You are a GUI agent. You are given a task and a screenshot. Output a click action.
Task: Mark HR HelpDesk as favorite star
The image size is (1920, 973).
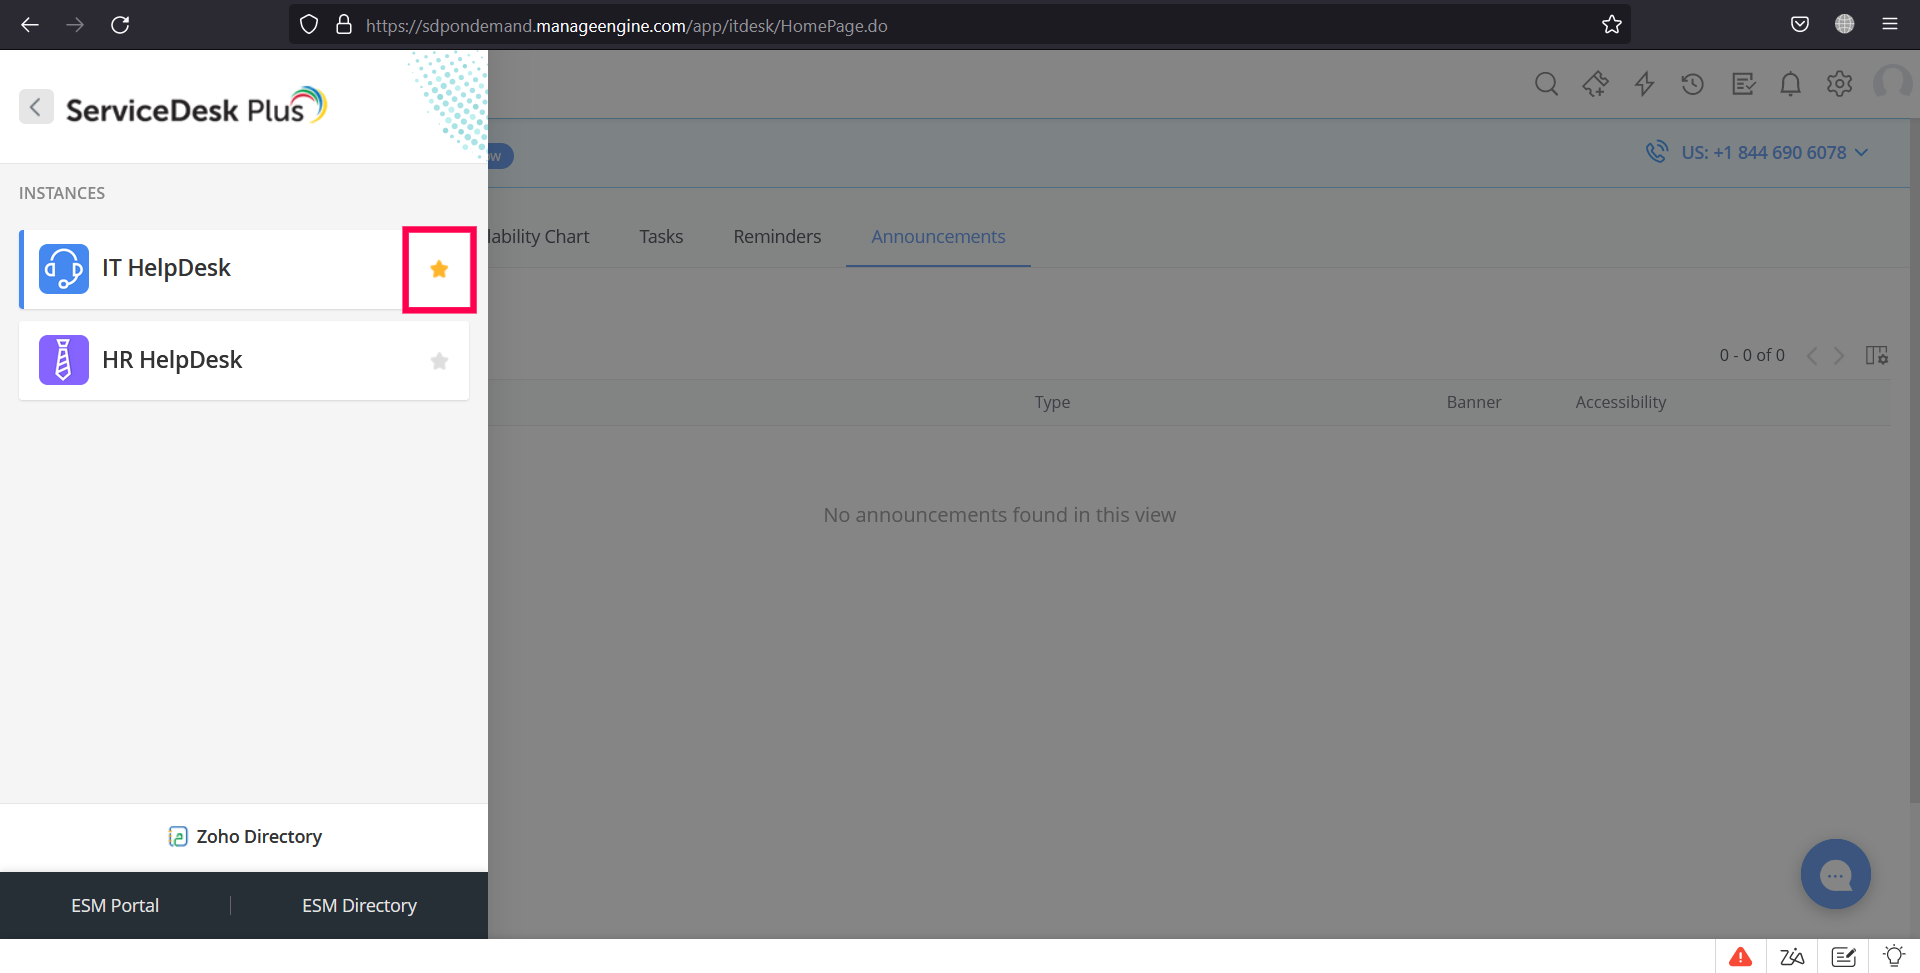(x=439, y=361)
